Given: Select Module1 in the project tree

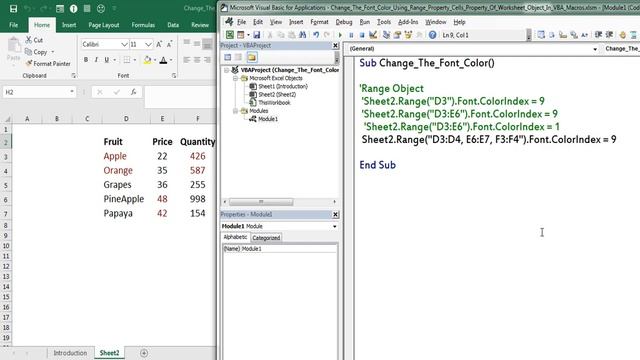Looking at the screenshot, I should click(x=268, y=119).
